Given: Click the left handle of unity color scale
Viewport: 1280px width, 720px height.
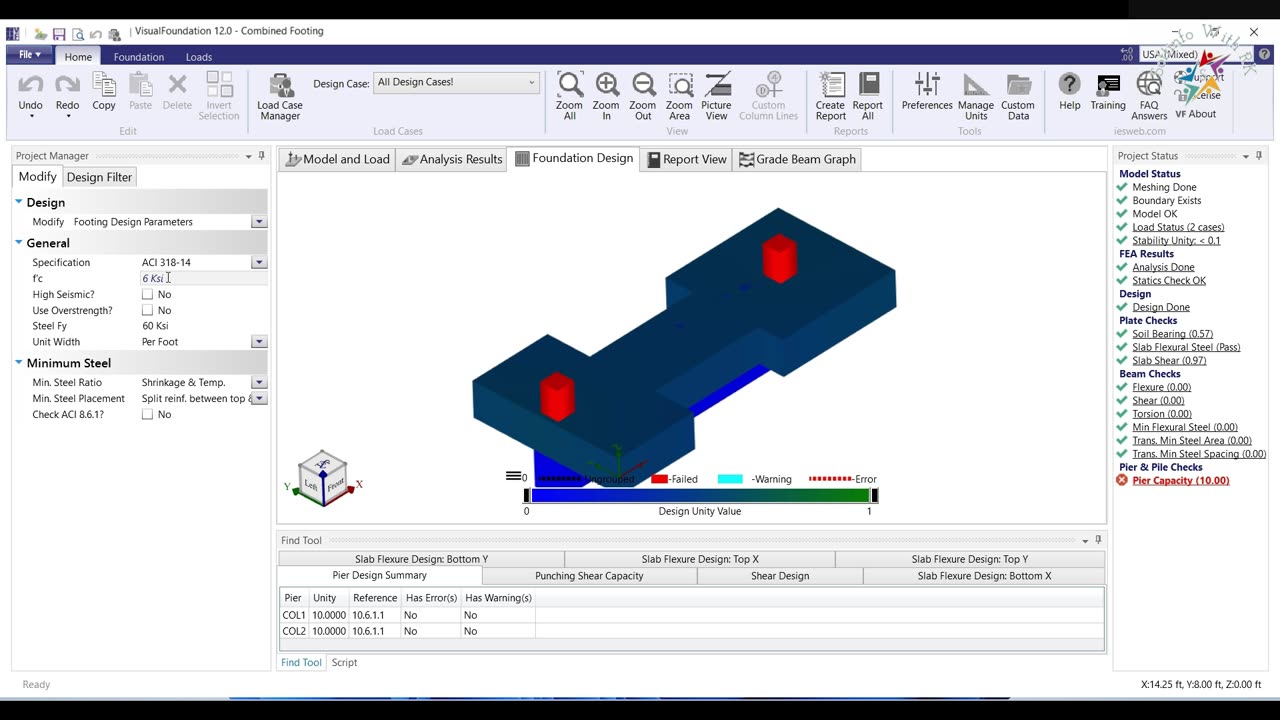Looking at the screenshot, I should pyautogui.click(x=527, y=495).
